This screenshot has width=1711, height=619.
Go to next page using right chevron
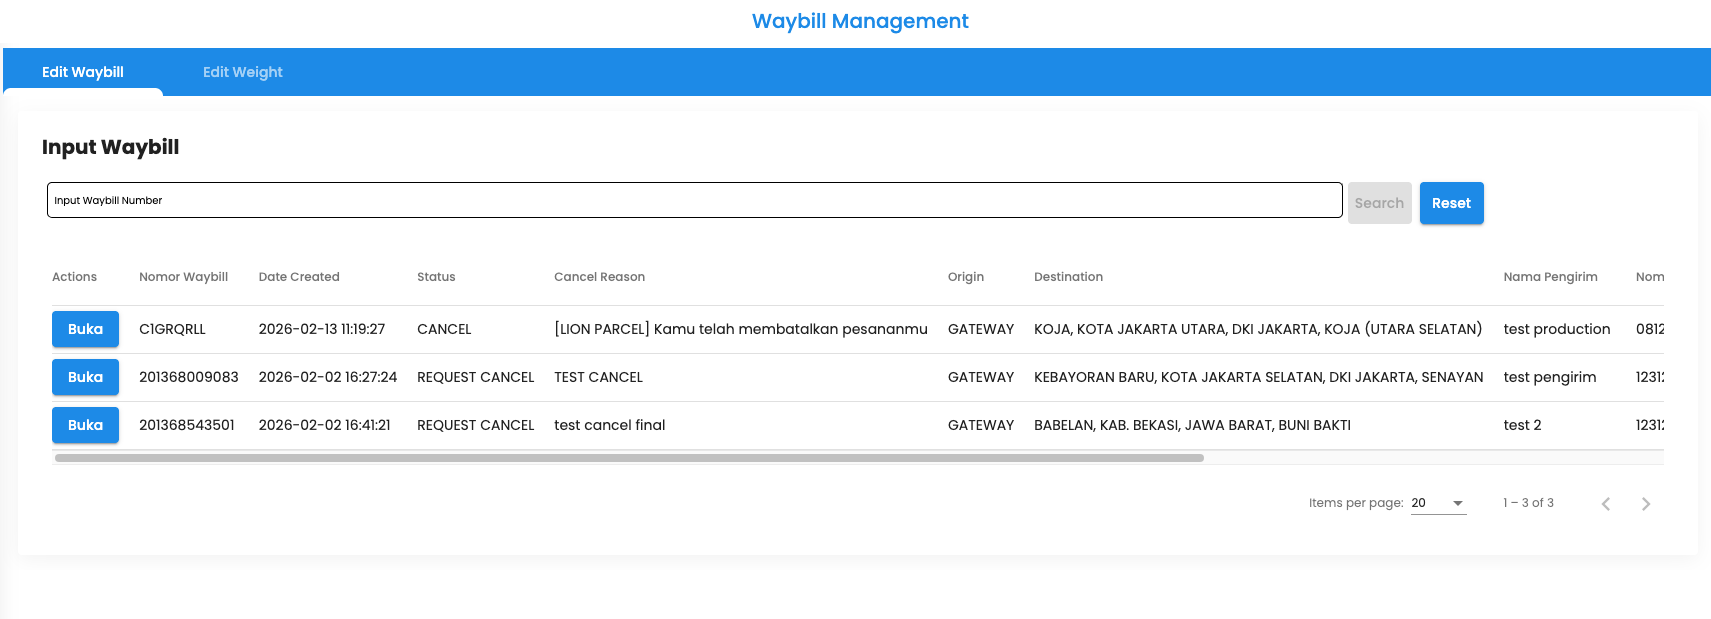(x=1645, y=504)
